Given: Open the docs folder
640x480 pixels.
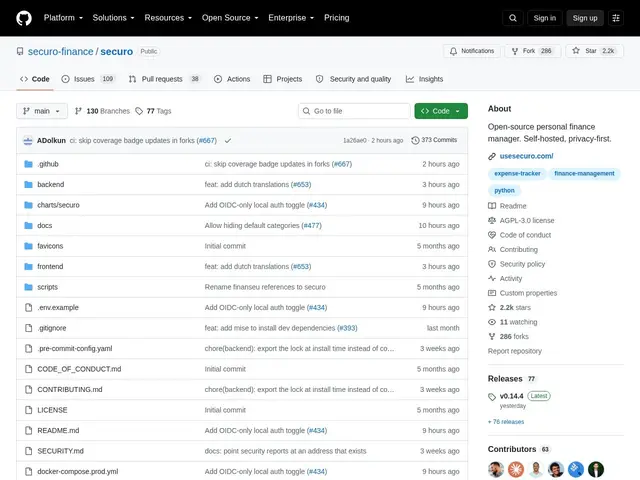Looking at the screenshot, I should [x=44, y=225].
